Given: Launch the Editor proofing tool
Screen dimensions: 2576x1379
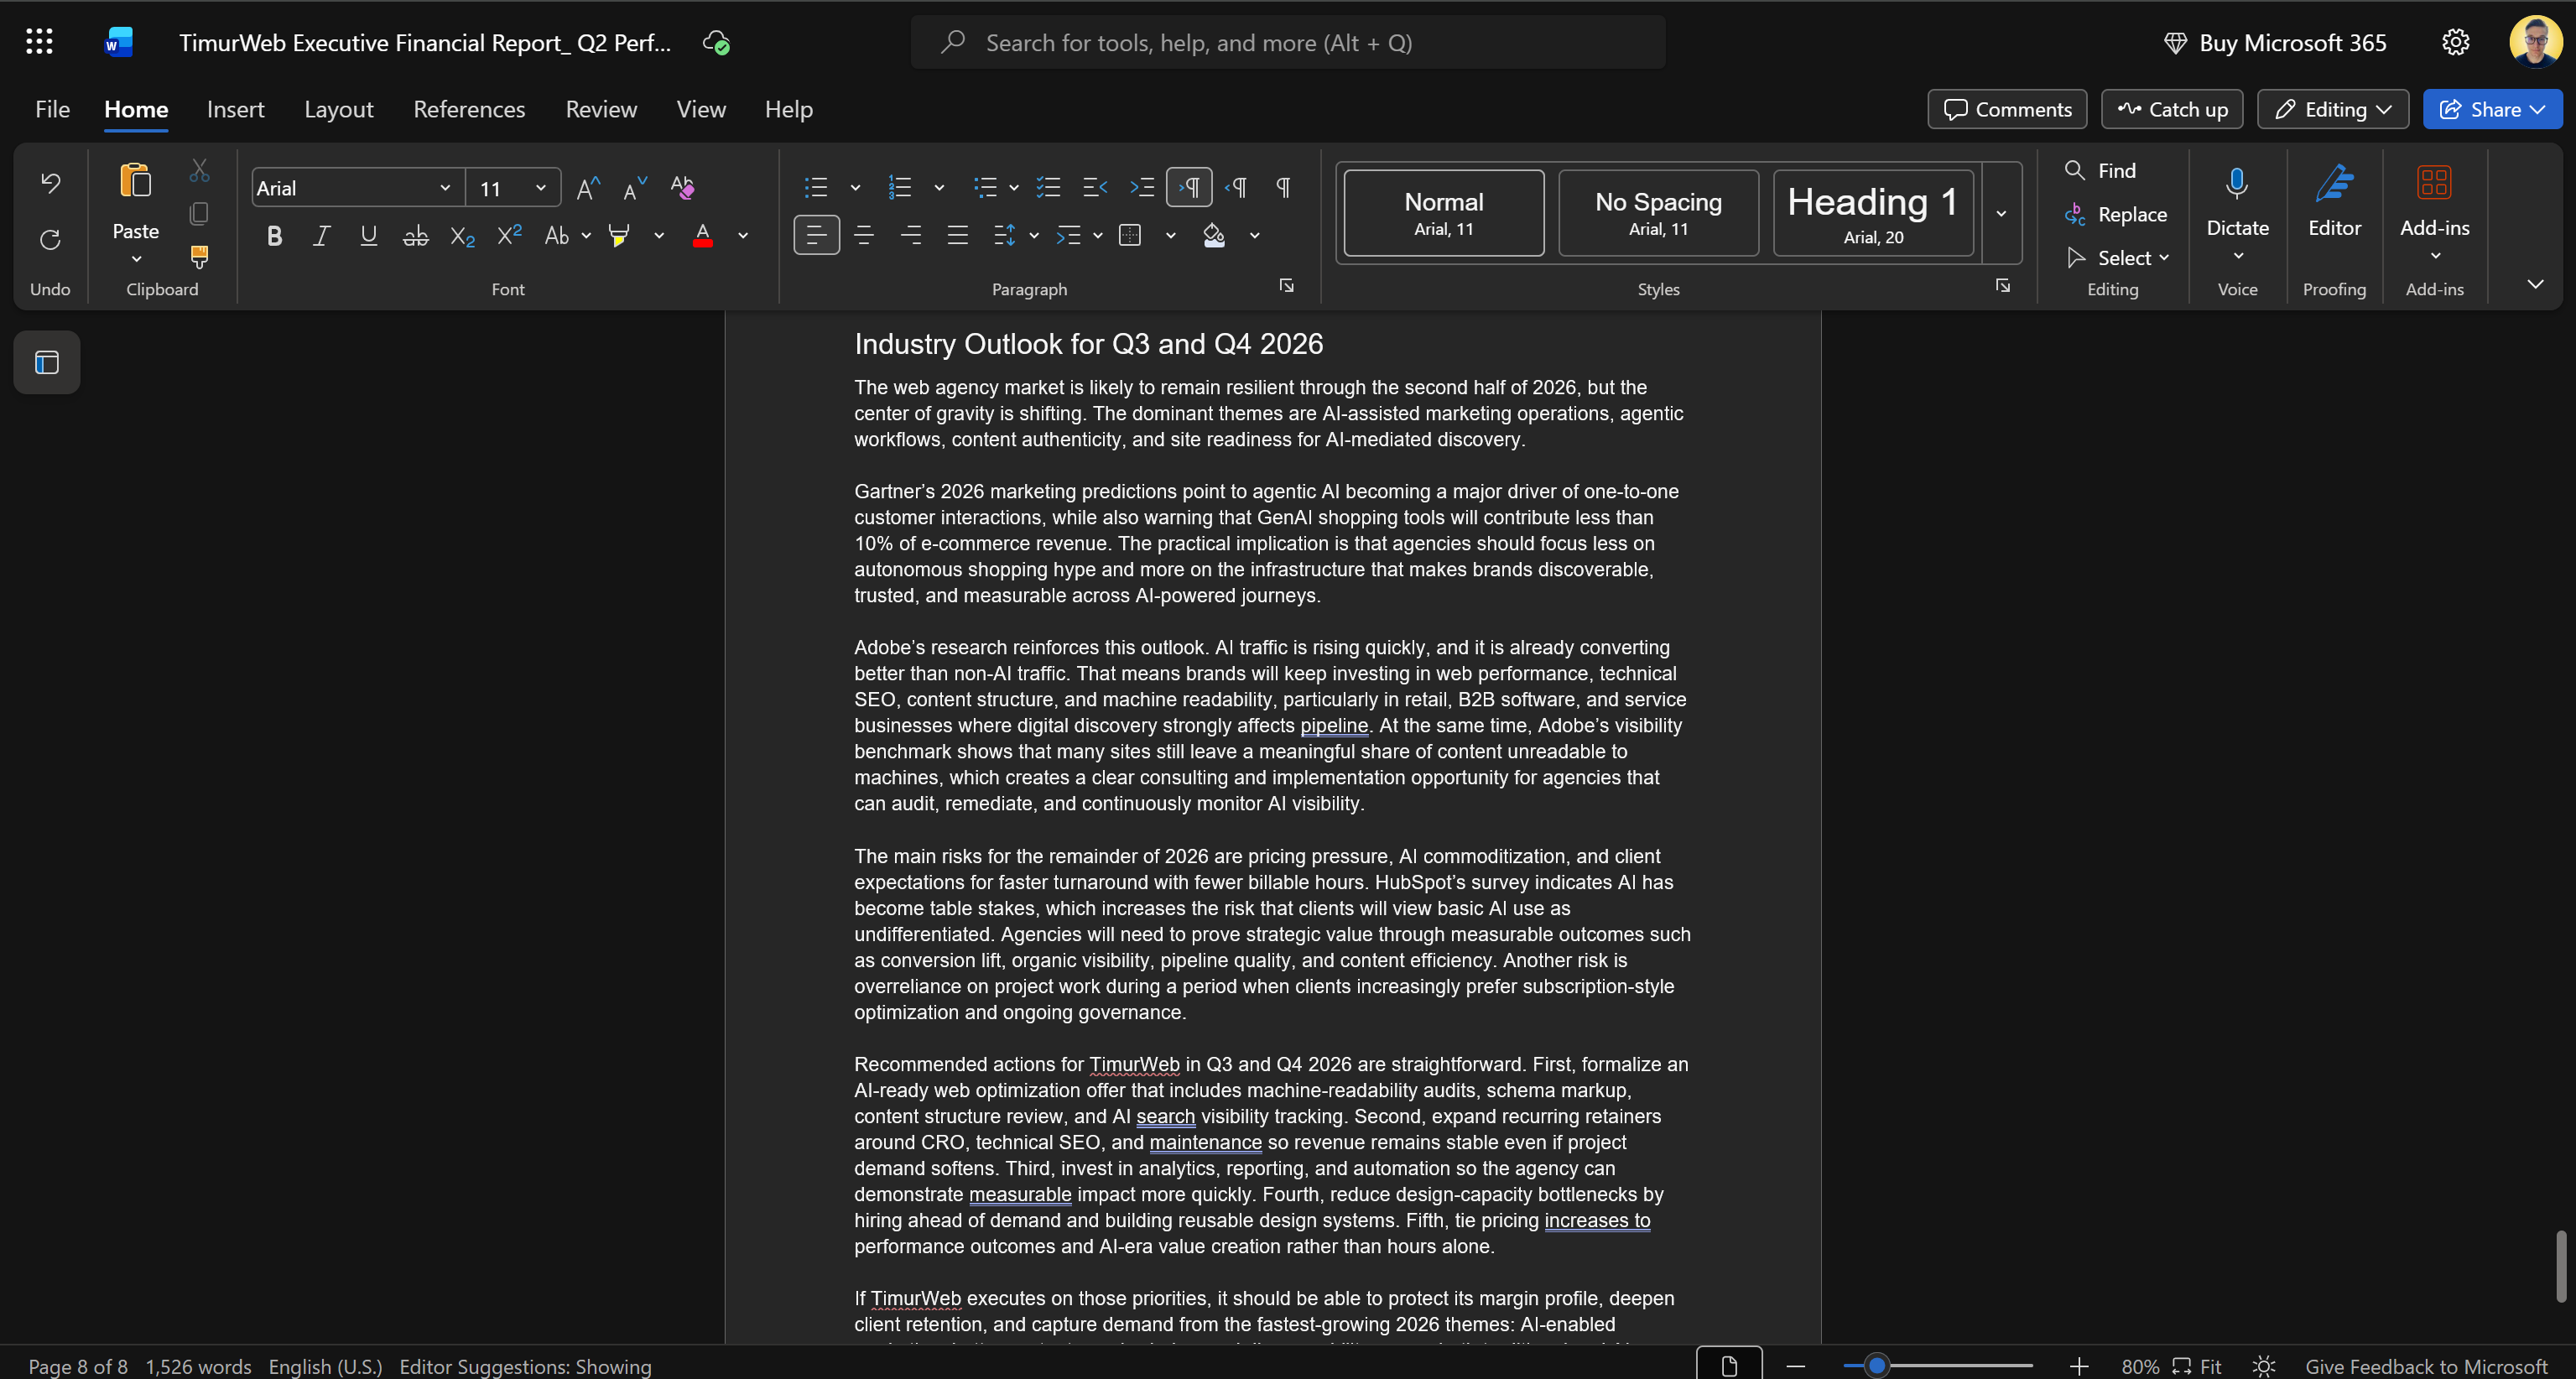Looking at the screenshot, I should (2334, 200).
